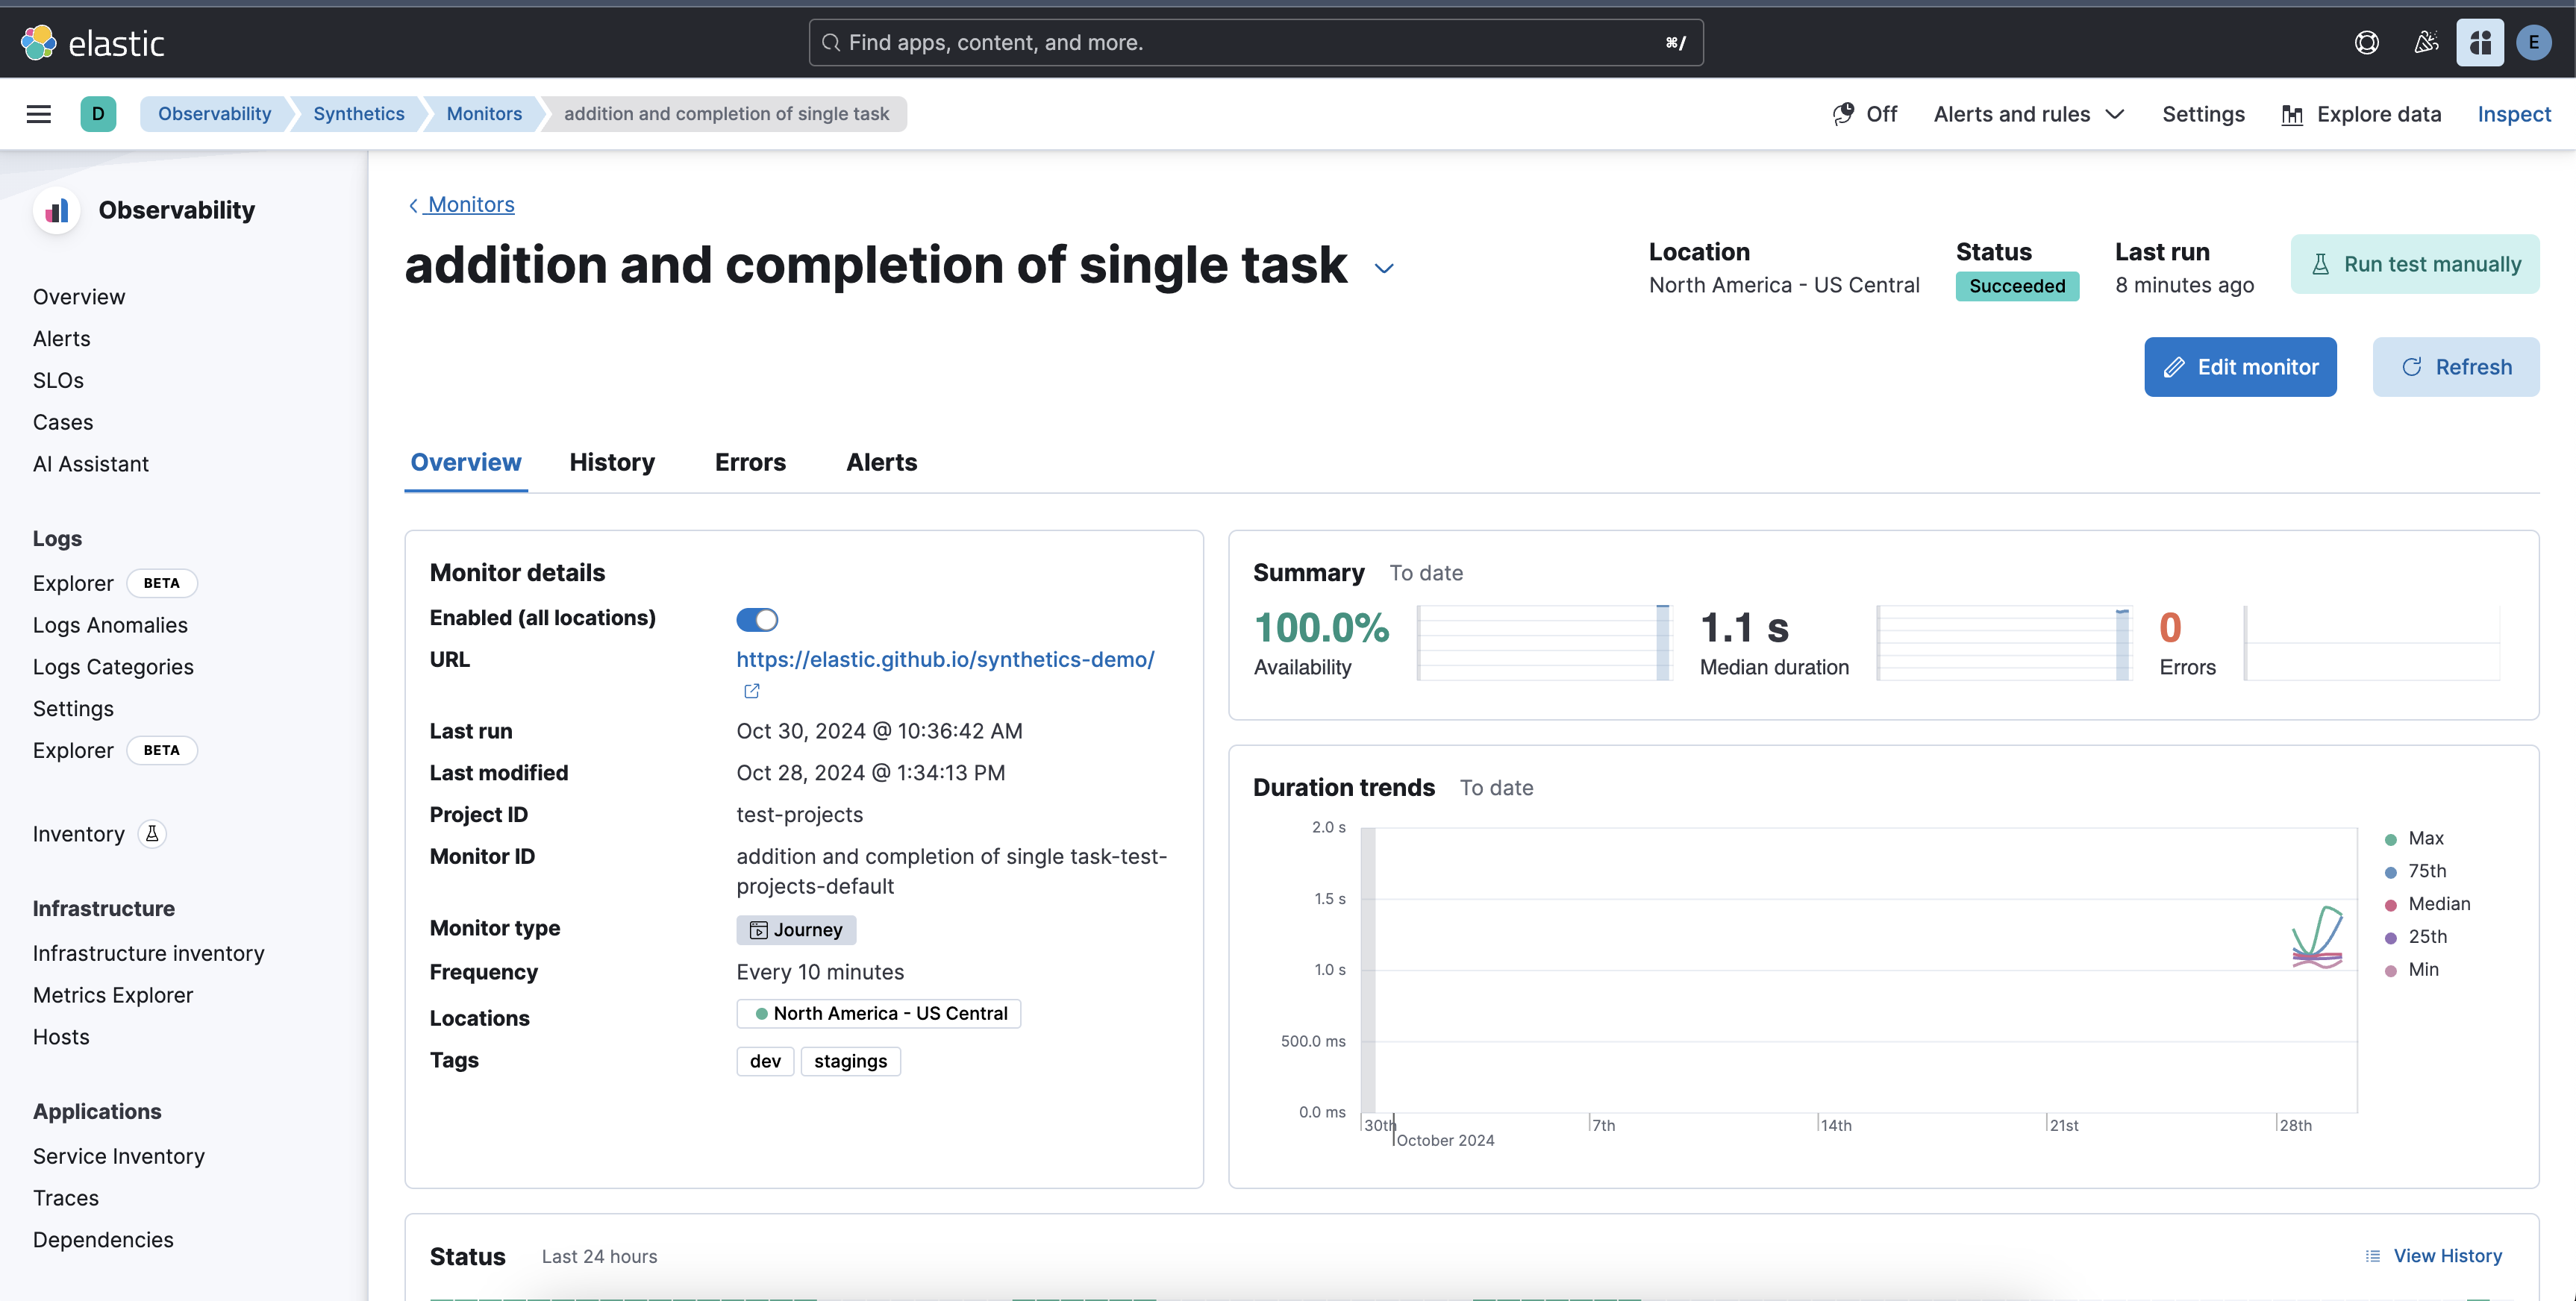Click Run test manually button
Image resolution: width=2576 pixels, height=1301 pixels.
coord(2414,264)
